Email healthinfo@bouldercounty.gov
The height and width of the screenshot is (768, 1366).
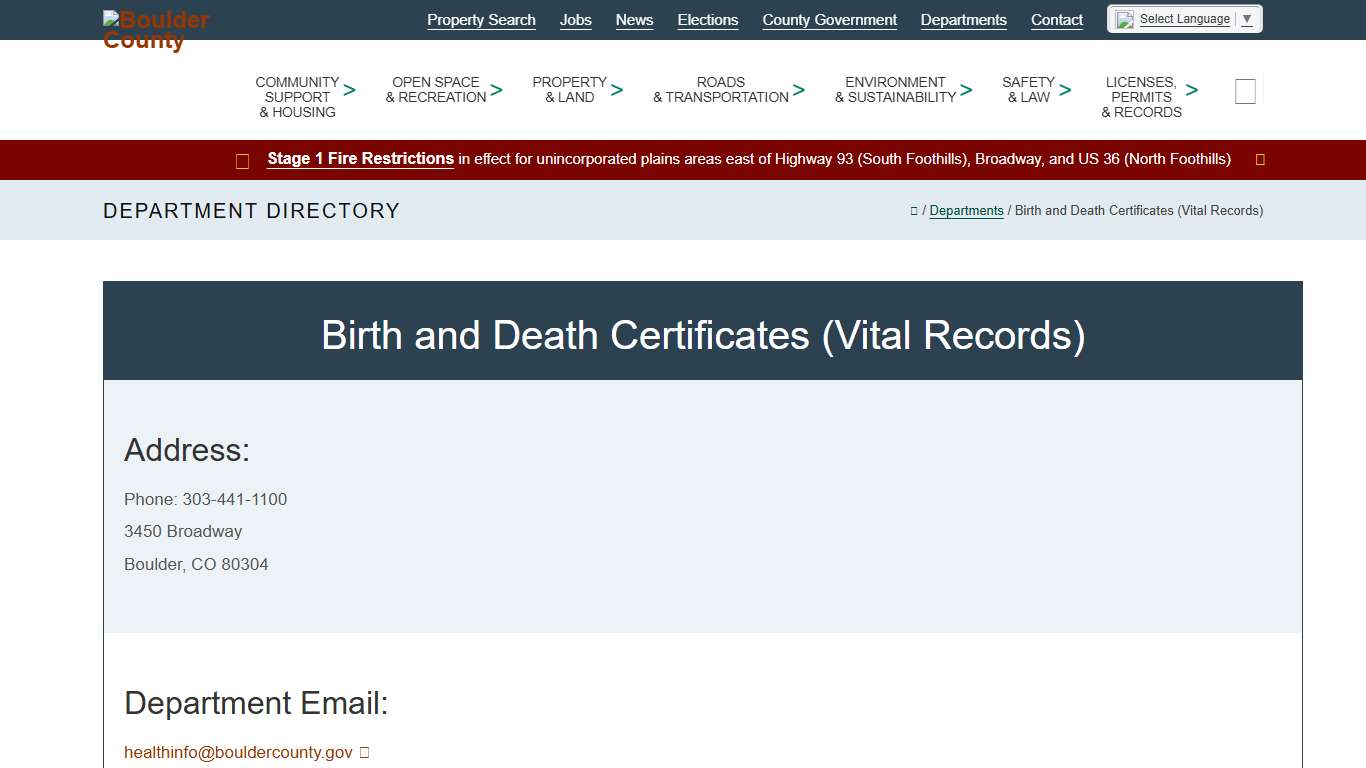[237, 752]
